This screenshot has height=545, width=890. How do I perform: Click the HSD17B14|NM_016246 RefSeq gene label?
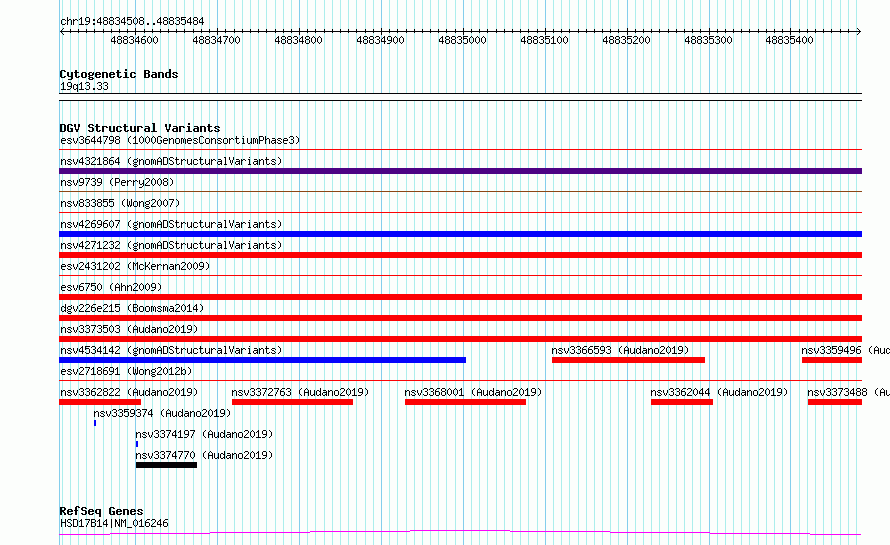coord(114,523)
